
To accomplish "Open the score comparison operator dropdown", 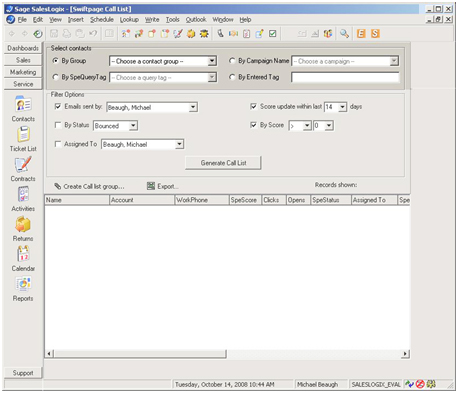I will [x=307, y=126].
